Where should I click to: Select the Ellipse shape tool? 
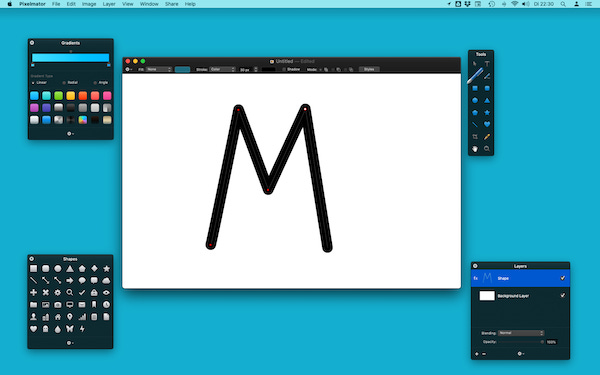tap(475, 100)
